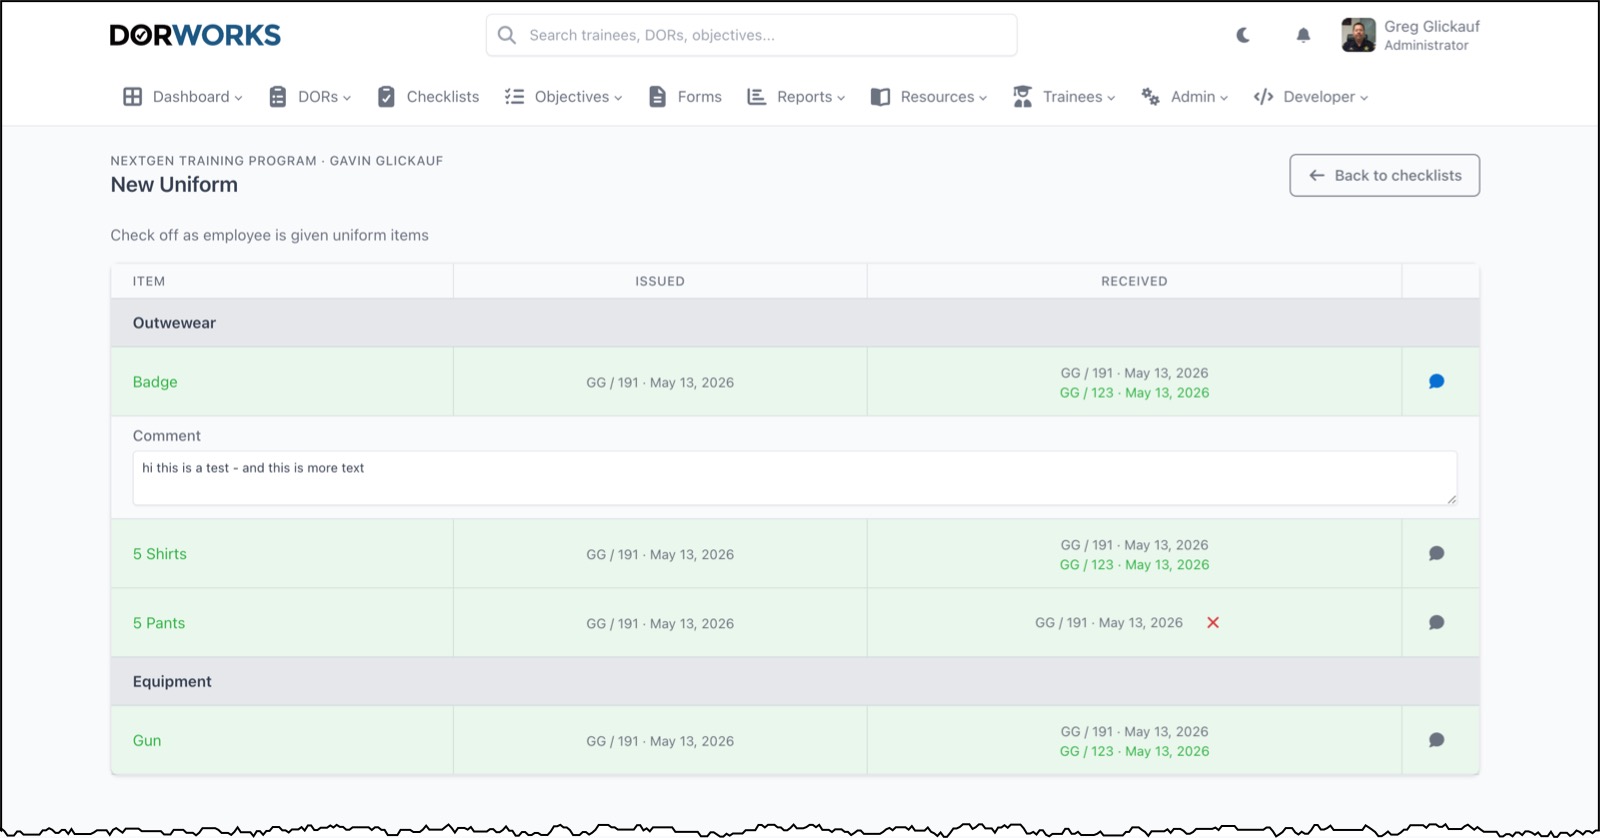Click the DORWORKS logo
The width and height of the screenshot is (1600, 838).
(195, 35)
